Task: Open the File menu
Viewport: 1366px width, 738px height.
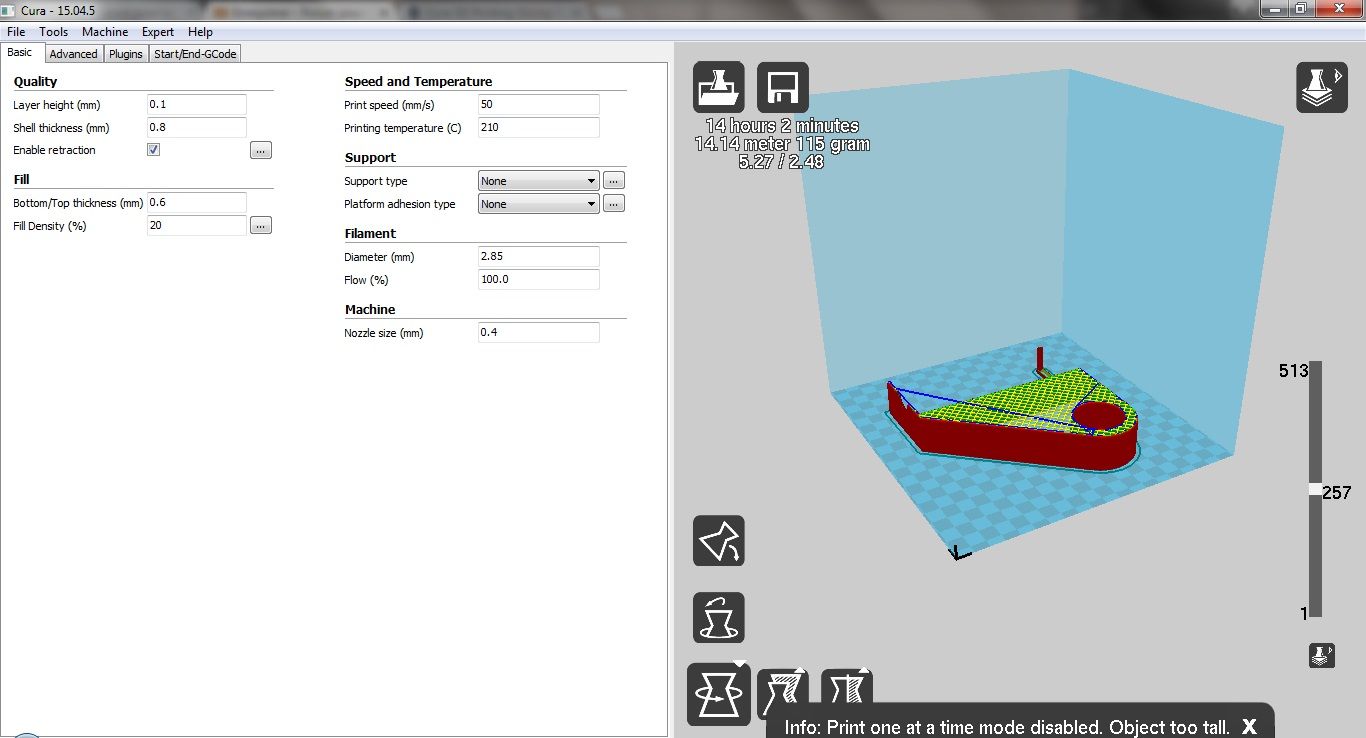Action: pyautogui.click(x=16, y=32)
